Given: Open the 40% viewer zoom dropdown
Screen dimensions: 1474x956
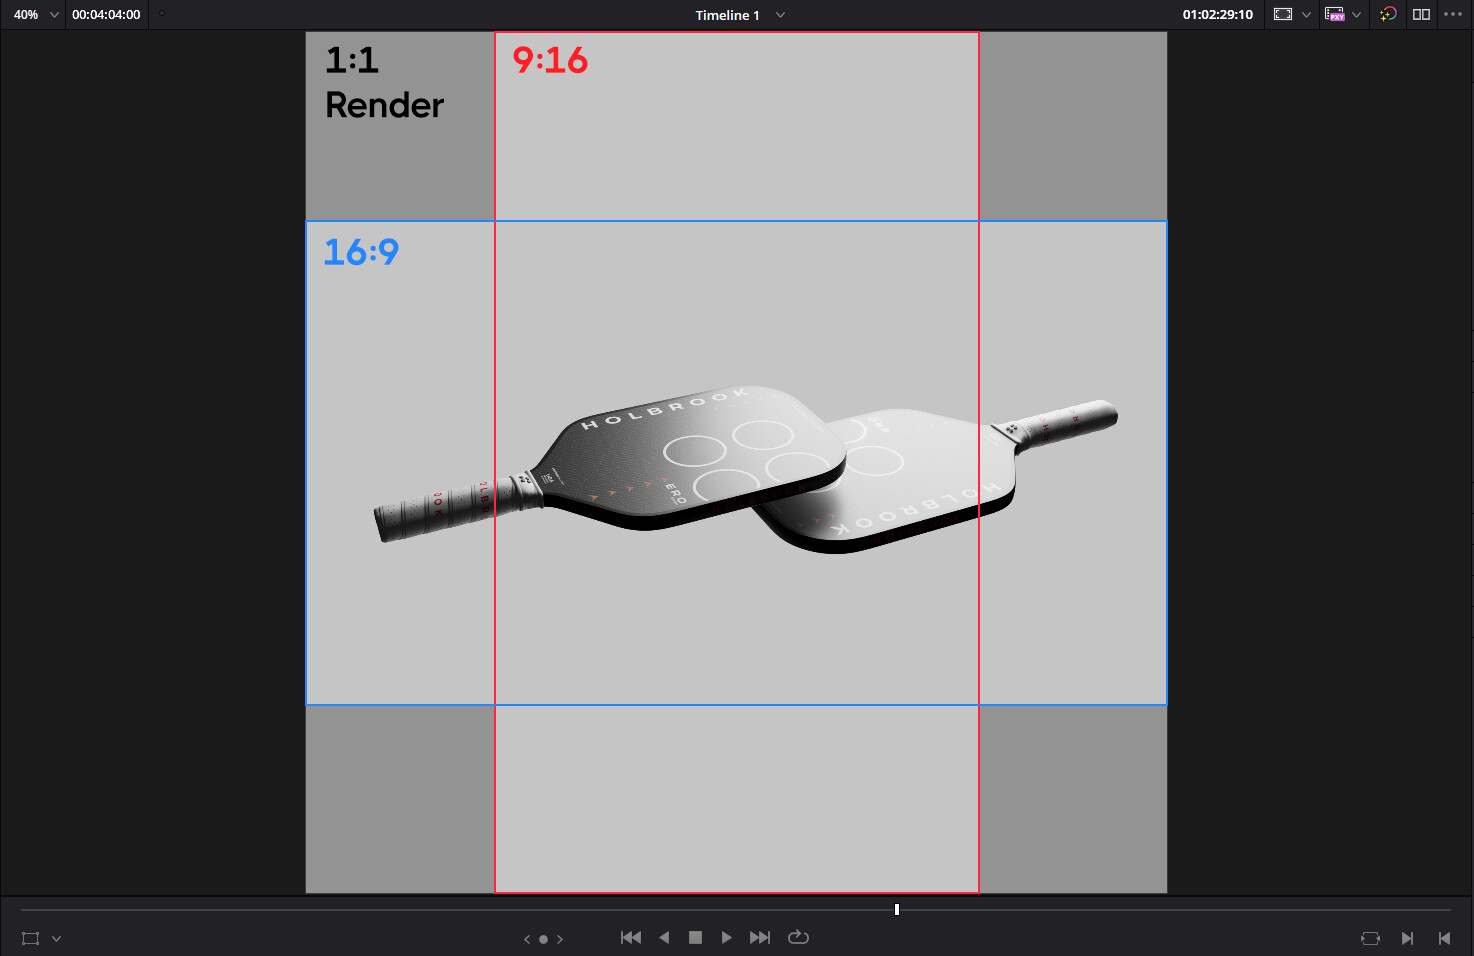Looking at the screenshot, I should (x=36, y=15).
